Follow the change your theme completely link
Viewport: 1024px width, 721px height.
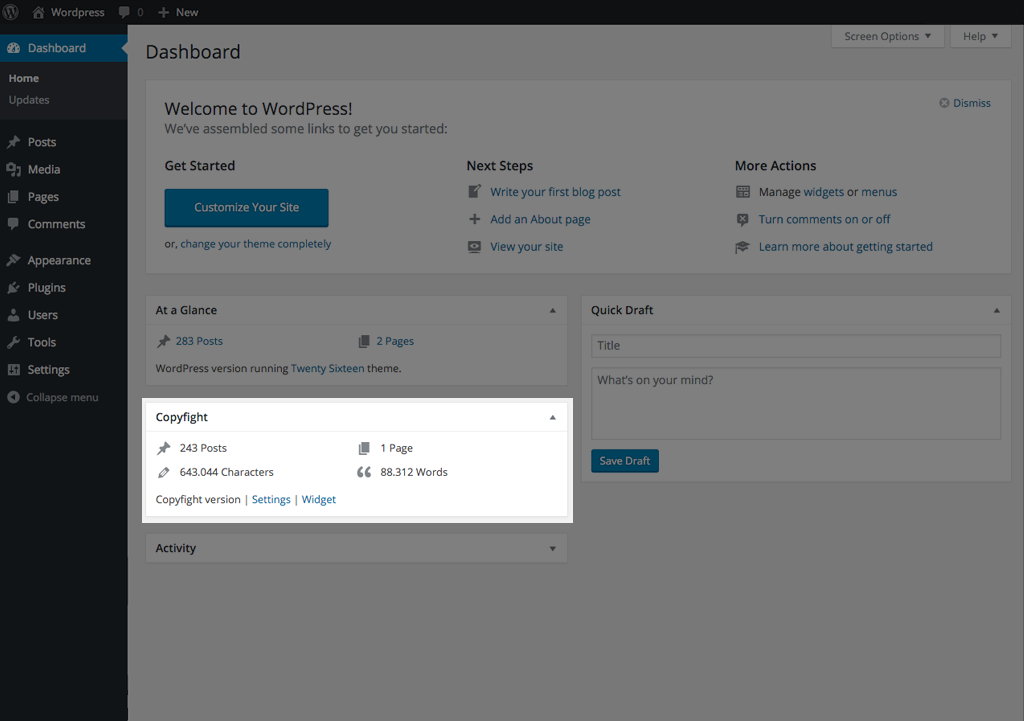tap(255, 244)
